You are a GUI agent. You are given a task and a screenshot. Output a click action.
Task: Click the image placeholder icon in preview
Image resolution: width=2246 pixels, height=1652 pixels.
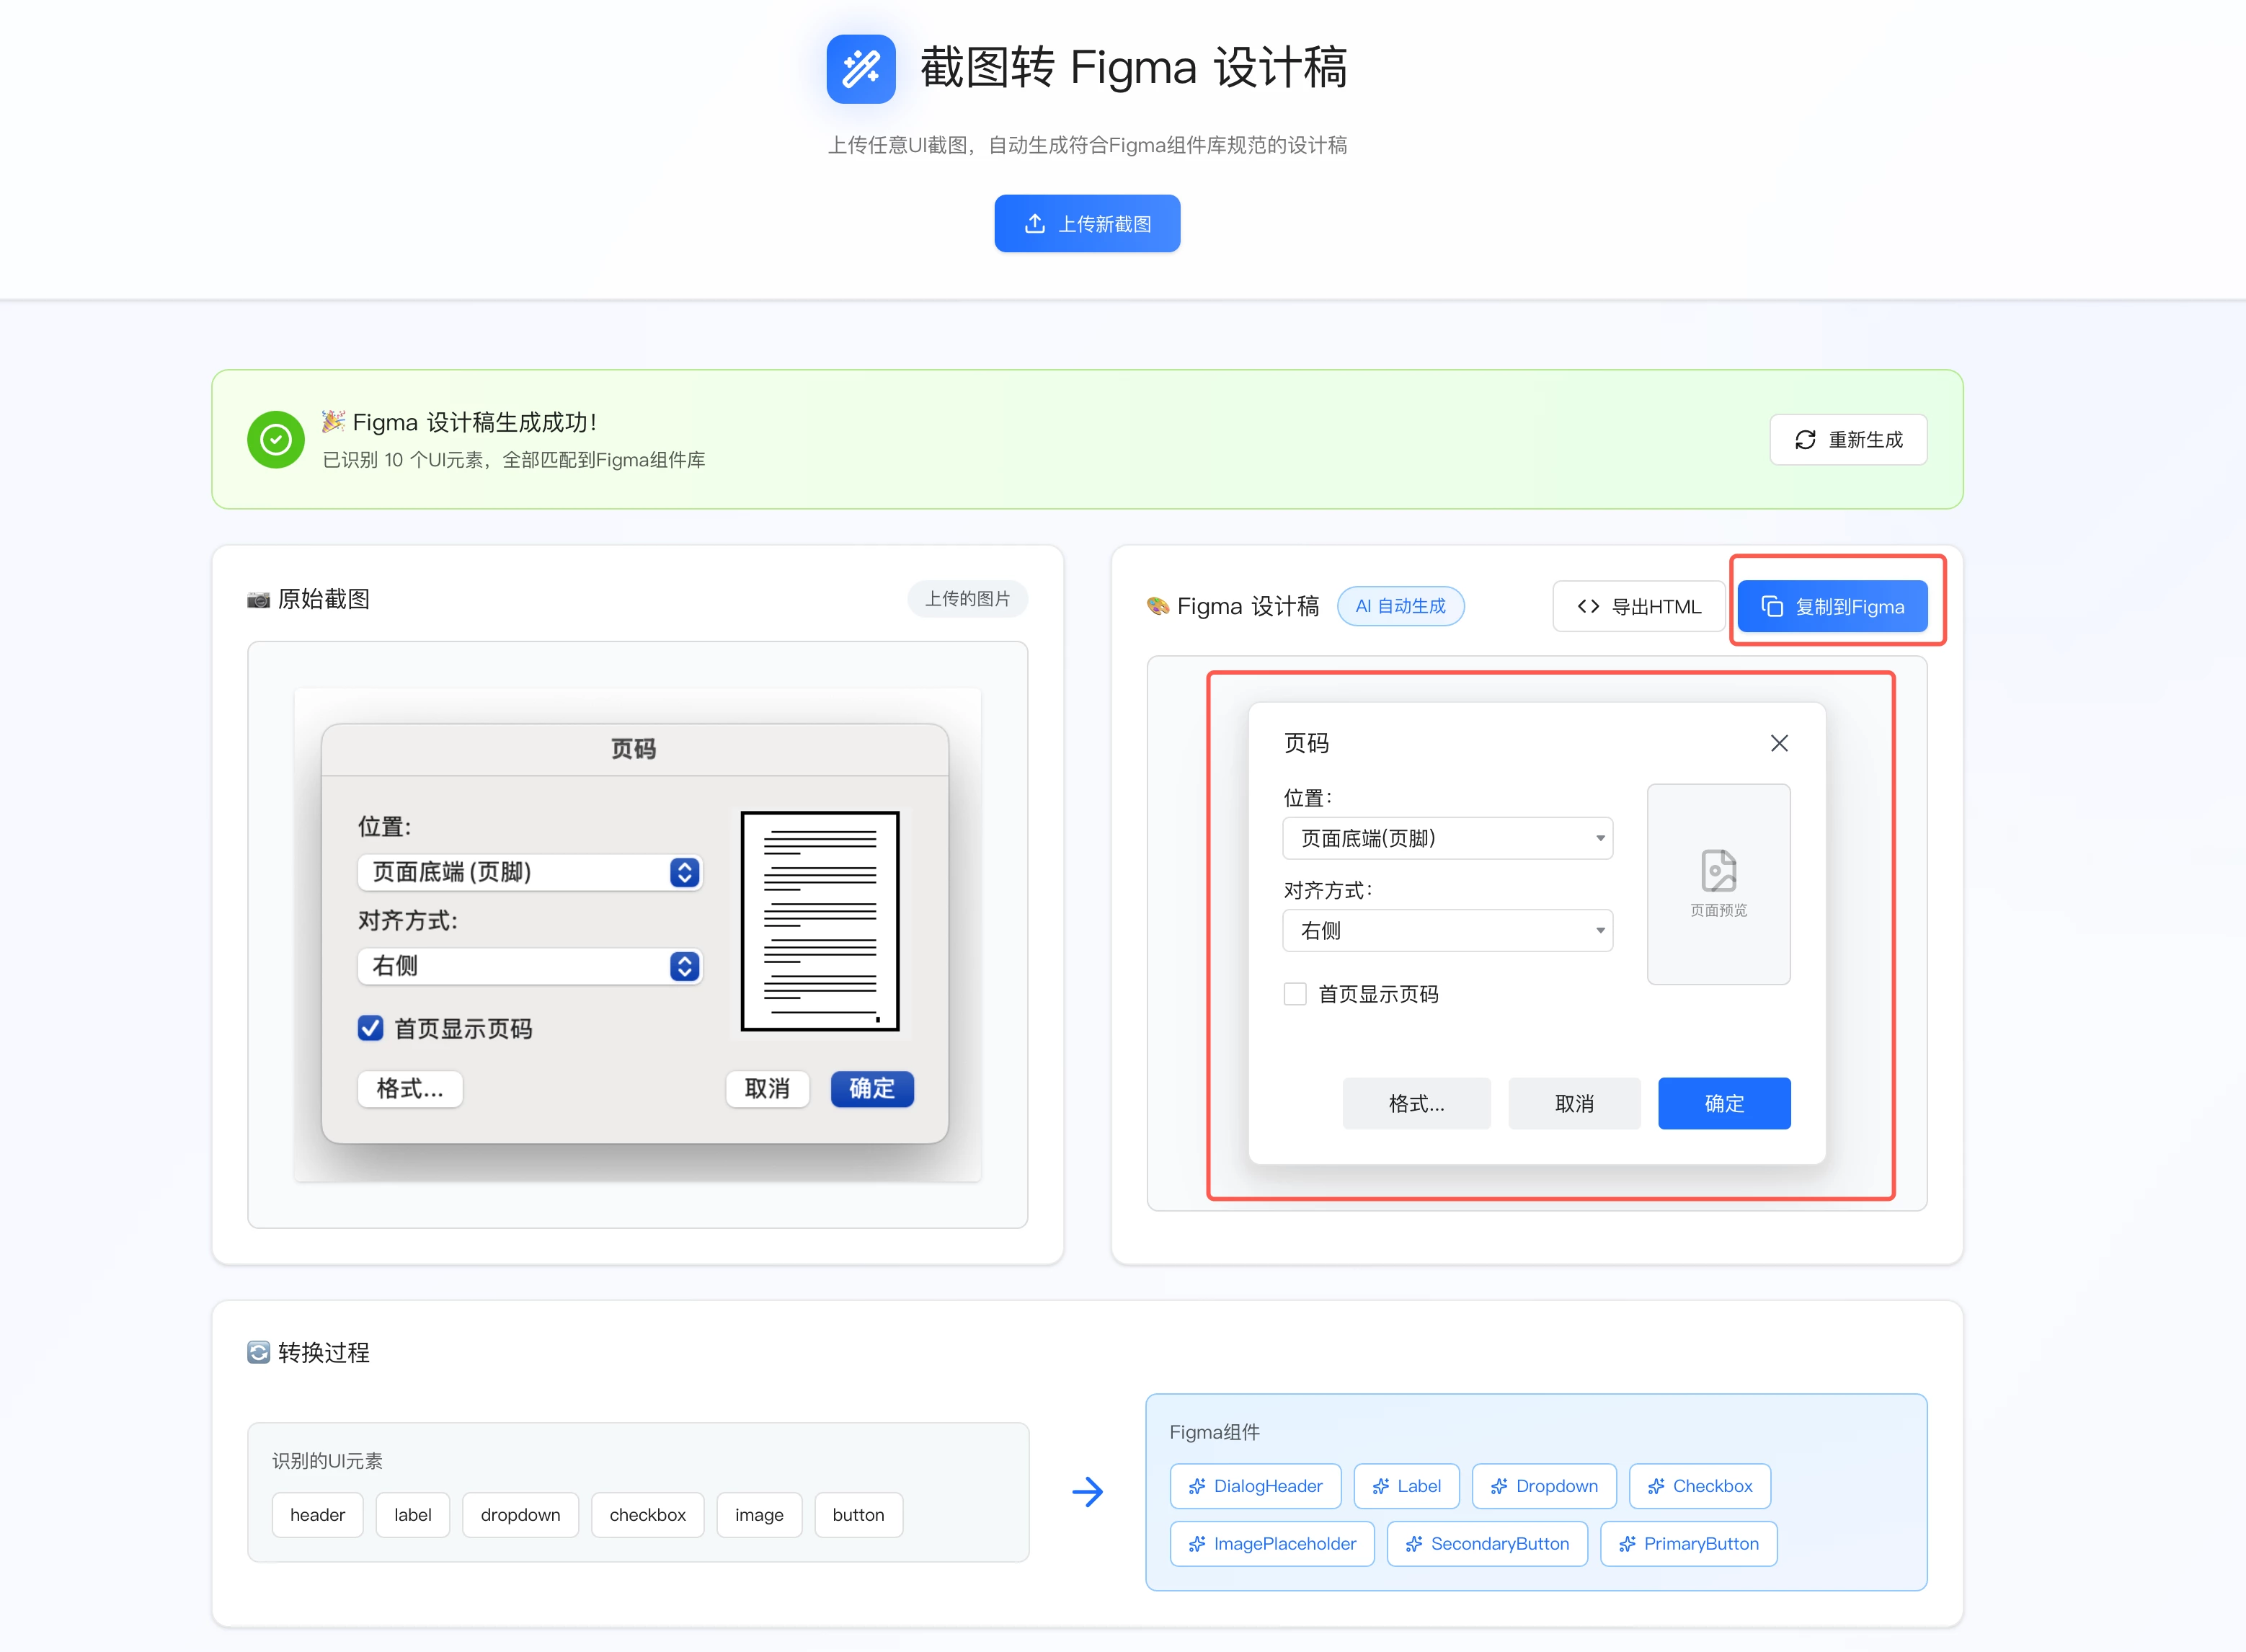(x=1718, y=871)
